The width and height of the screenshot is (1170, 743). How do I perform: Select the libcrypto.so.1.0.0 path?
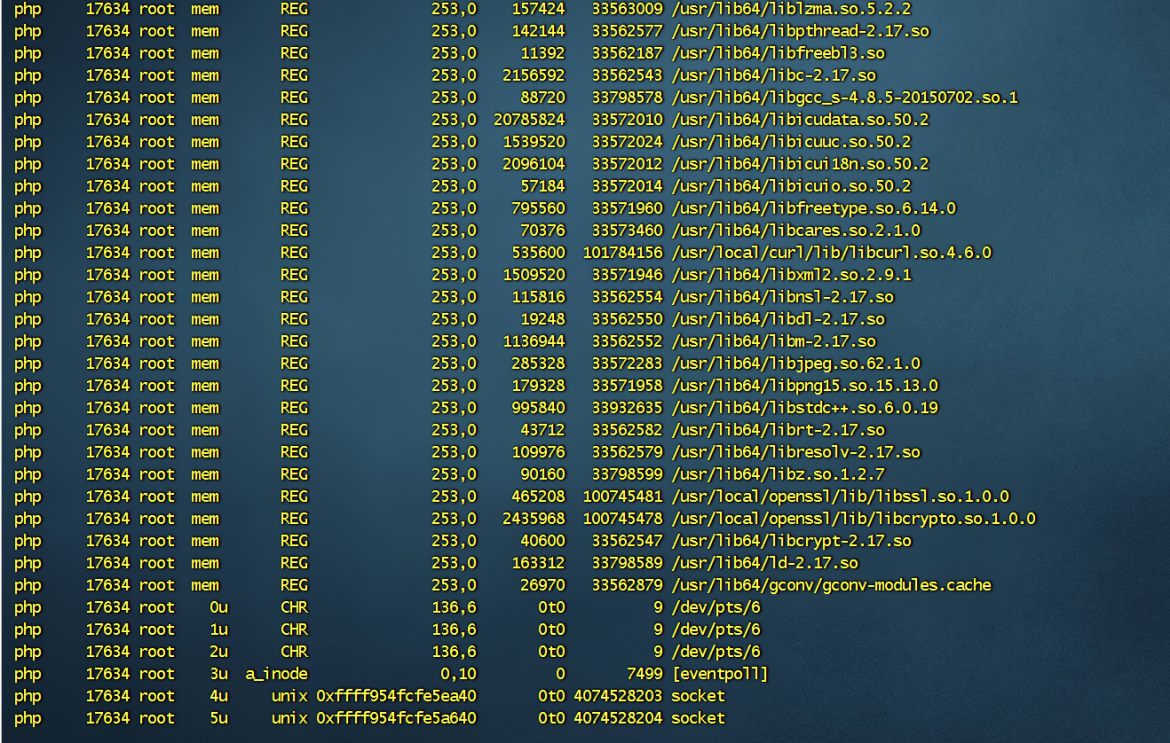[x=854, y=519]
